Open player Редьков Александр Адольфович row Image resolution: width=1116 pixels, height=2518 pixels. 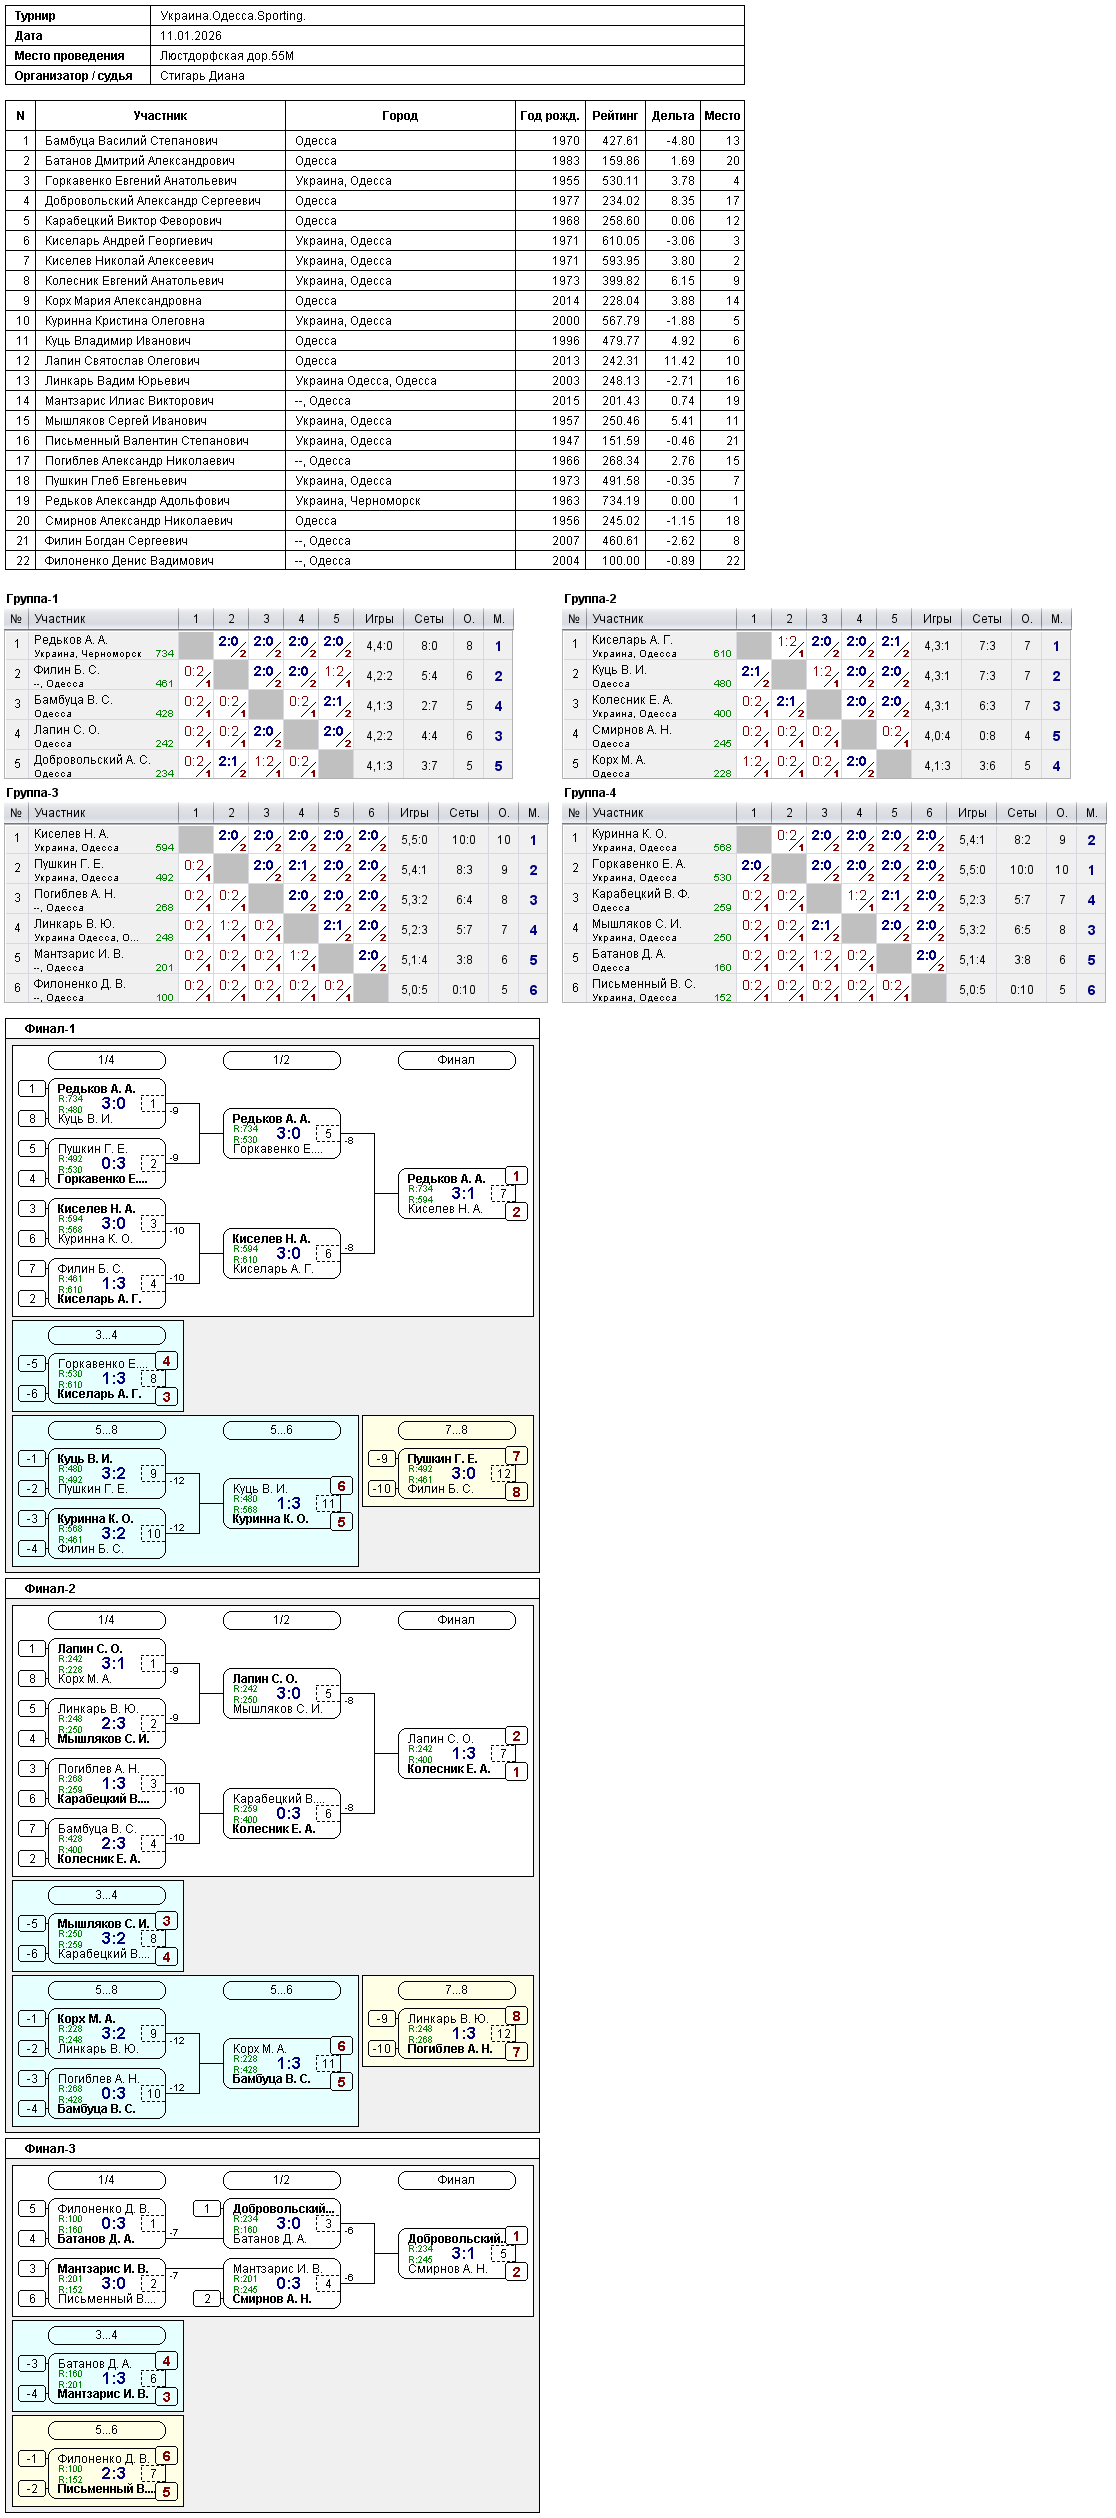tap(375, 501)
